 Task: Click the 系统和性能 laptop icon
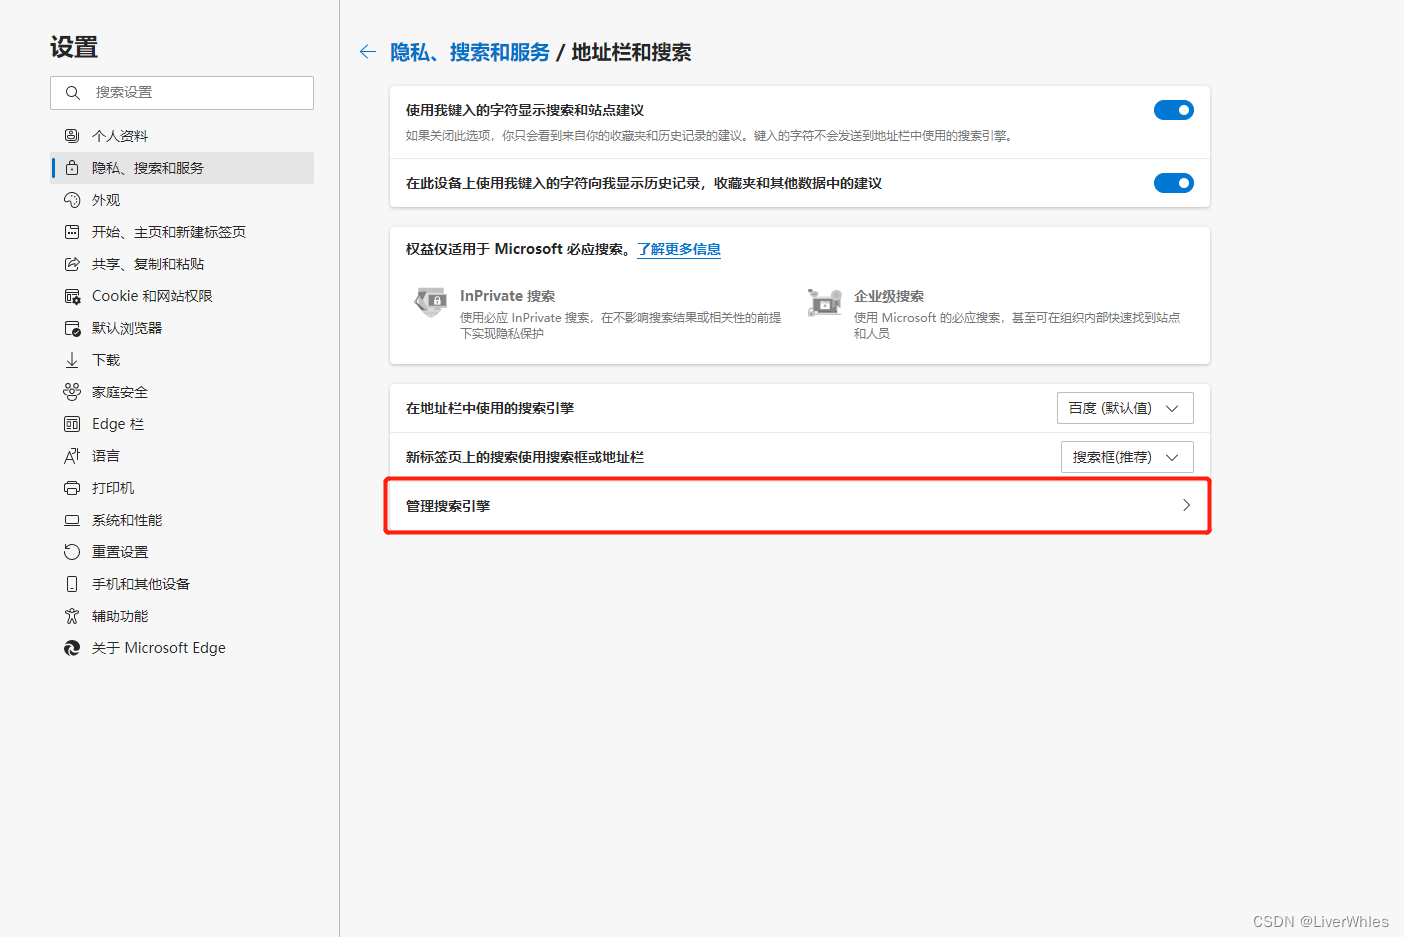[72, 520]
